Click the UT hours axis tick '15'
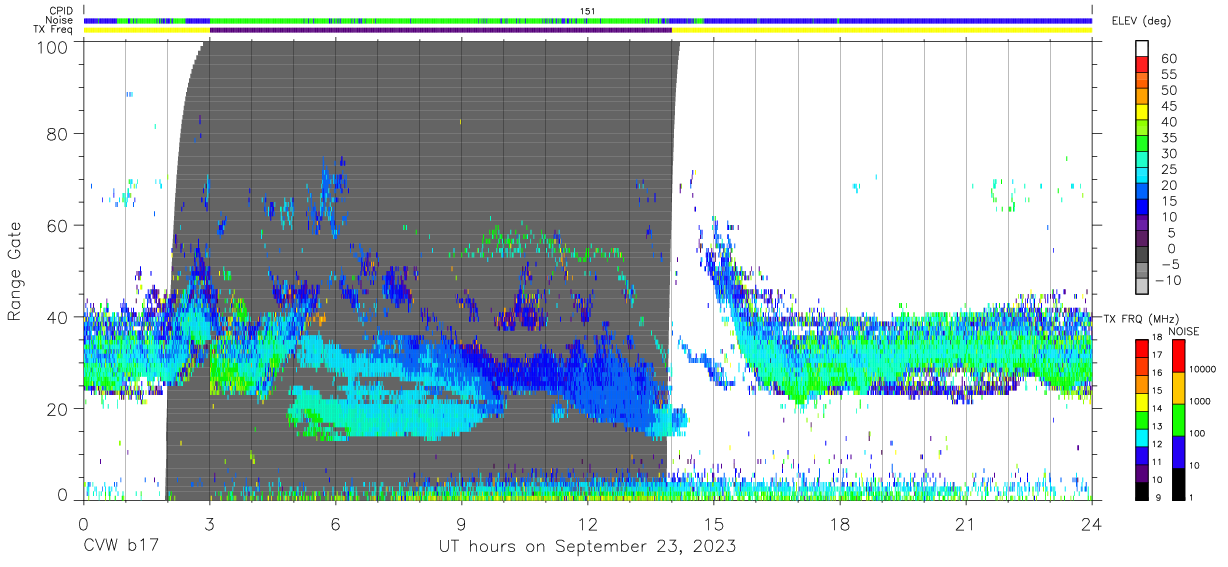The height and width of the screenshot is (567, 1228). click(714, 523)
